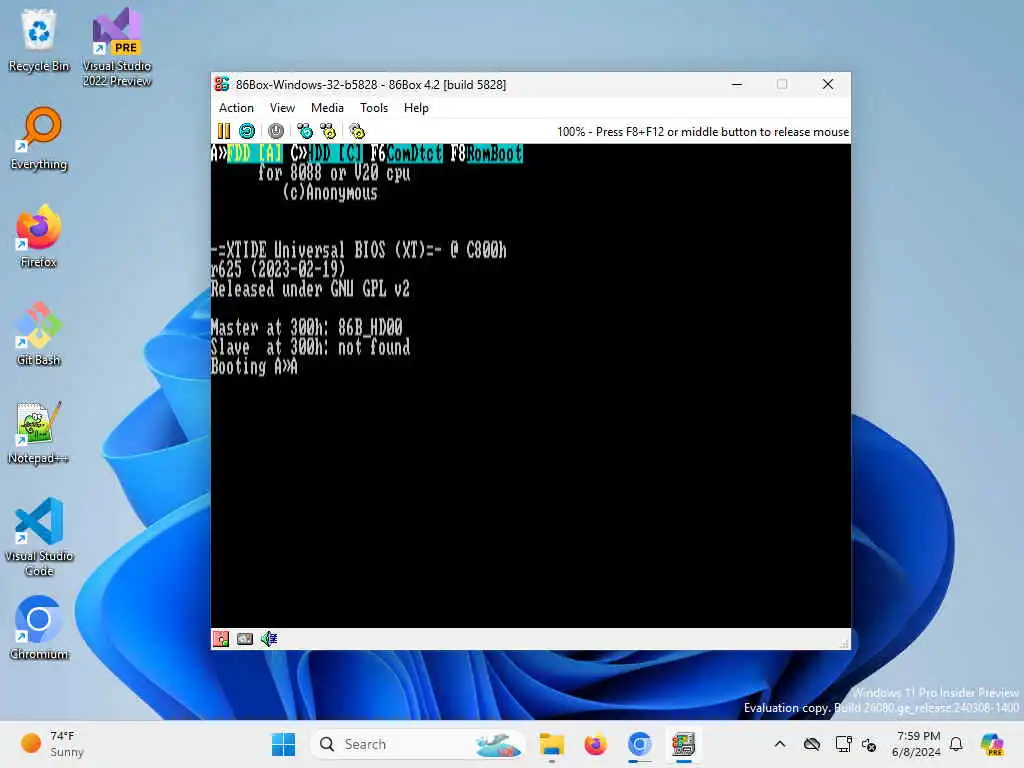
Task: Click the '100% - Press F8+F12' status text
Action: tap(703, 132)
